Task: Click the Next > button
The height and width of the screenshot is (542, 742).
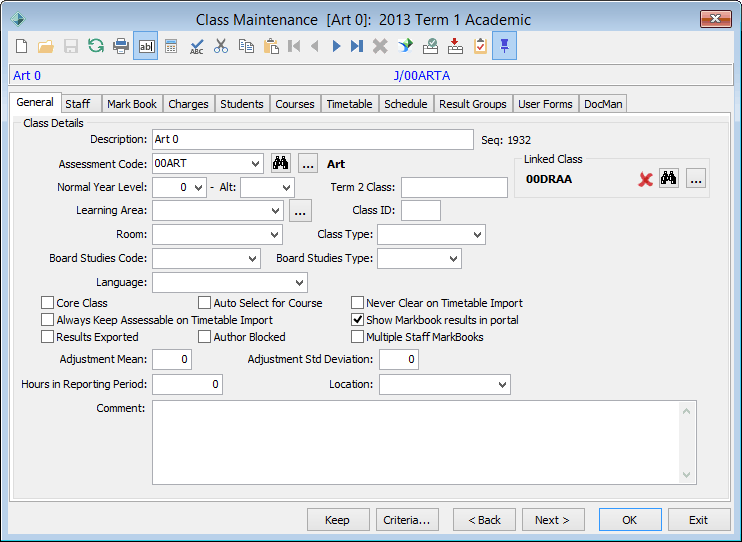Action: pos(553,520)
